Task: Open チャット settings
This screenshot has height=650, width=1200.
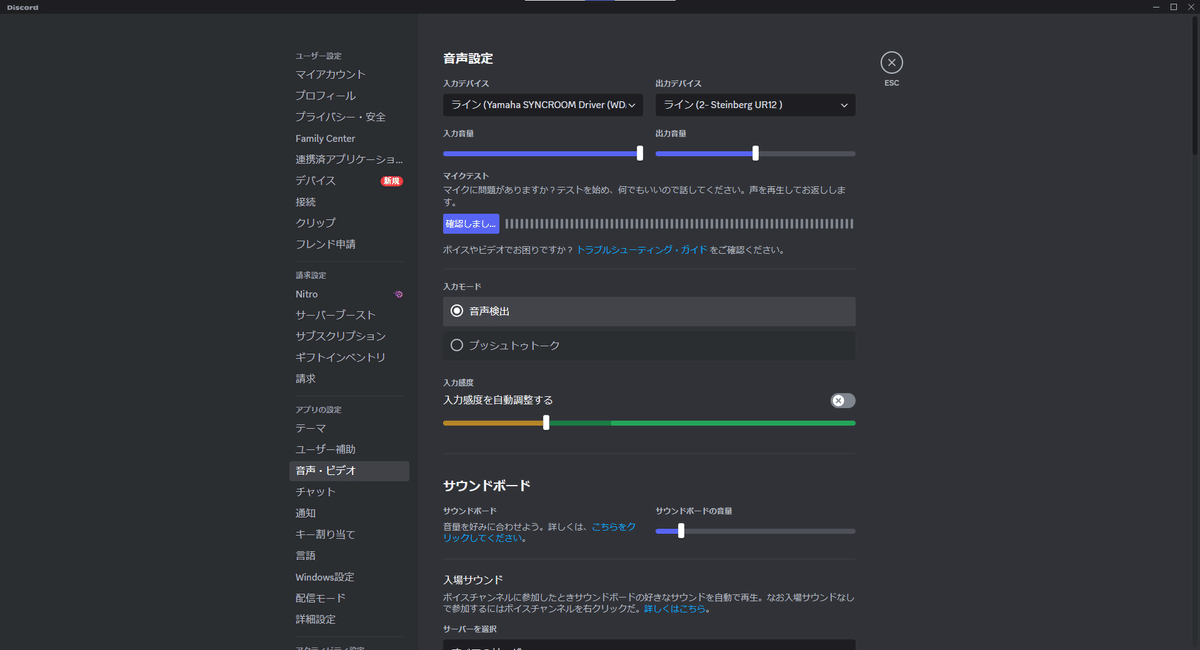Action: (x=349, y=491)
